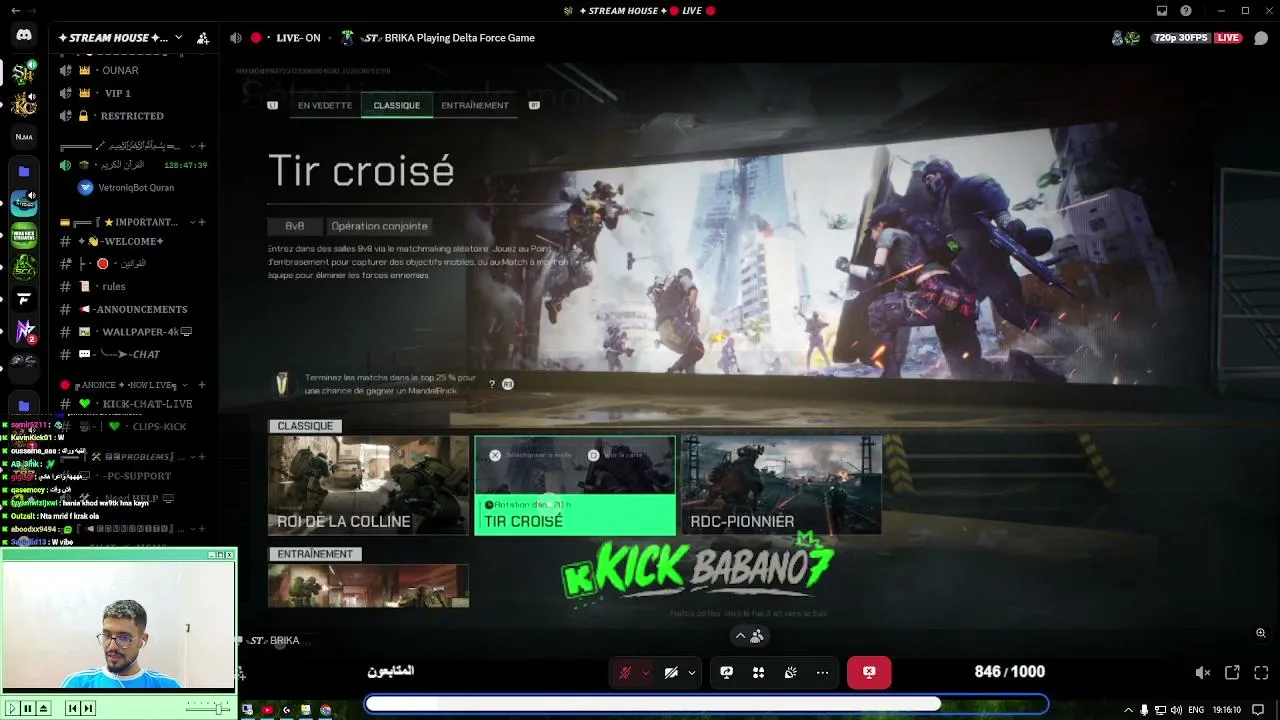Open Windows notification center

click(x=1258, y=710)
